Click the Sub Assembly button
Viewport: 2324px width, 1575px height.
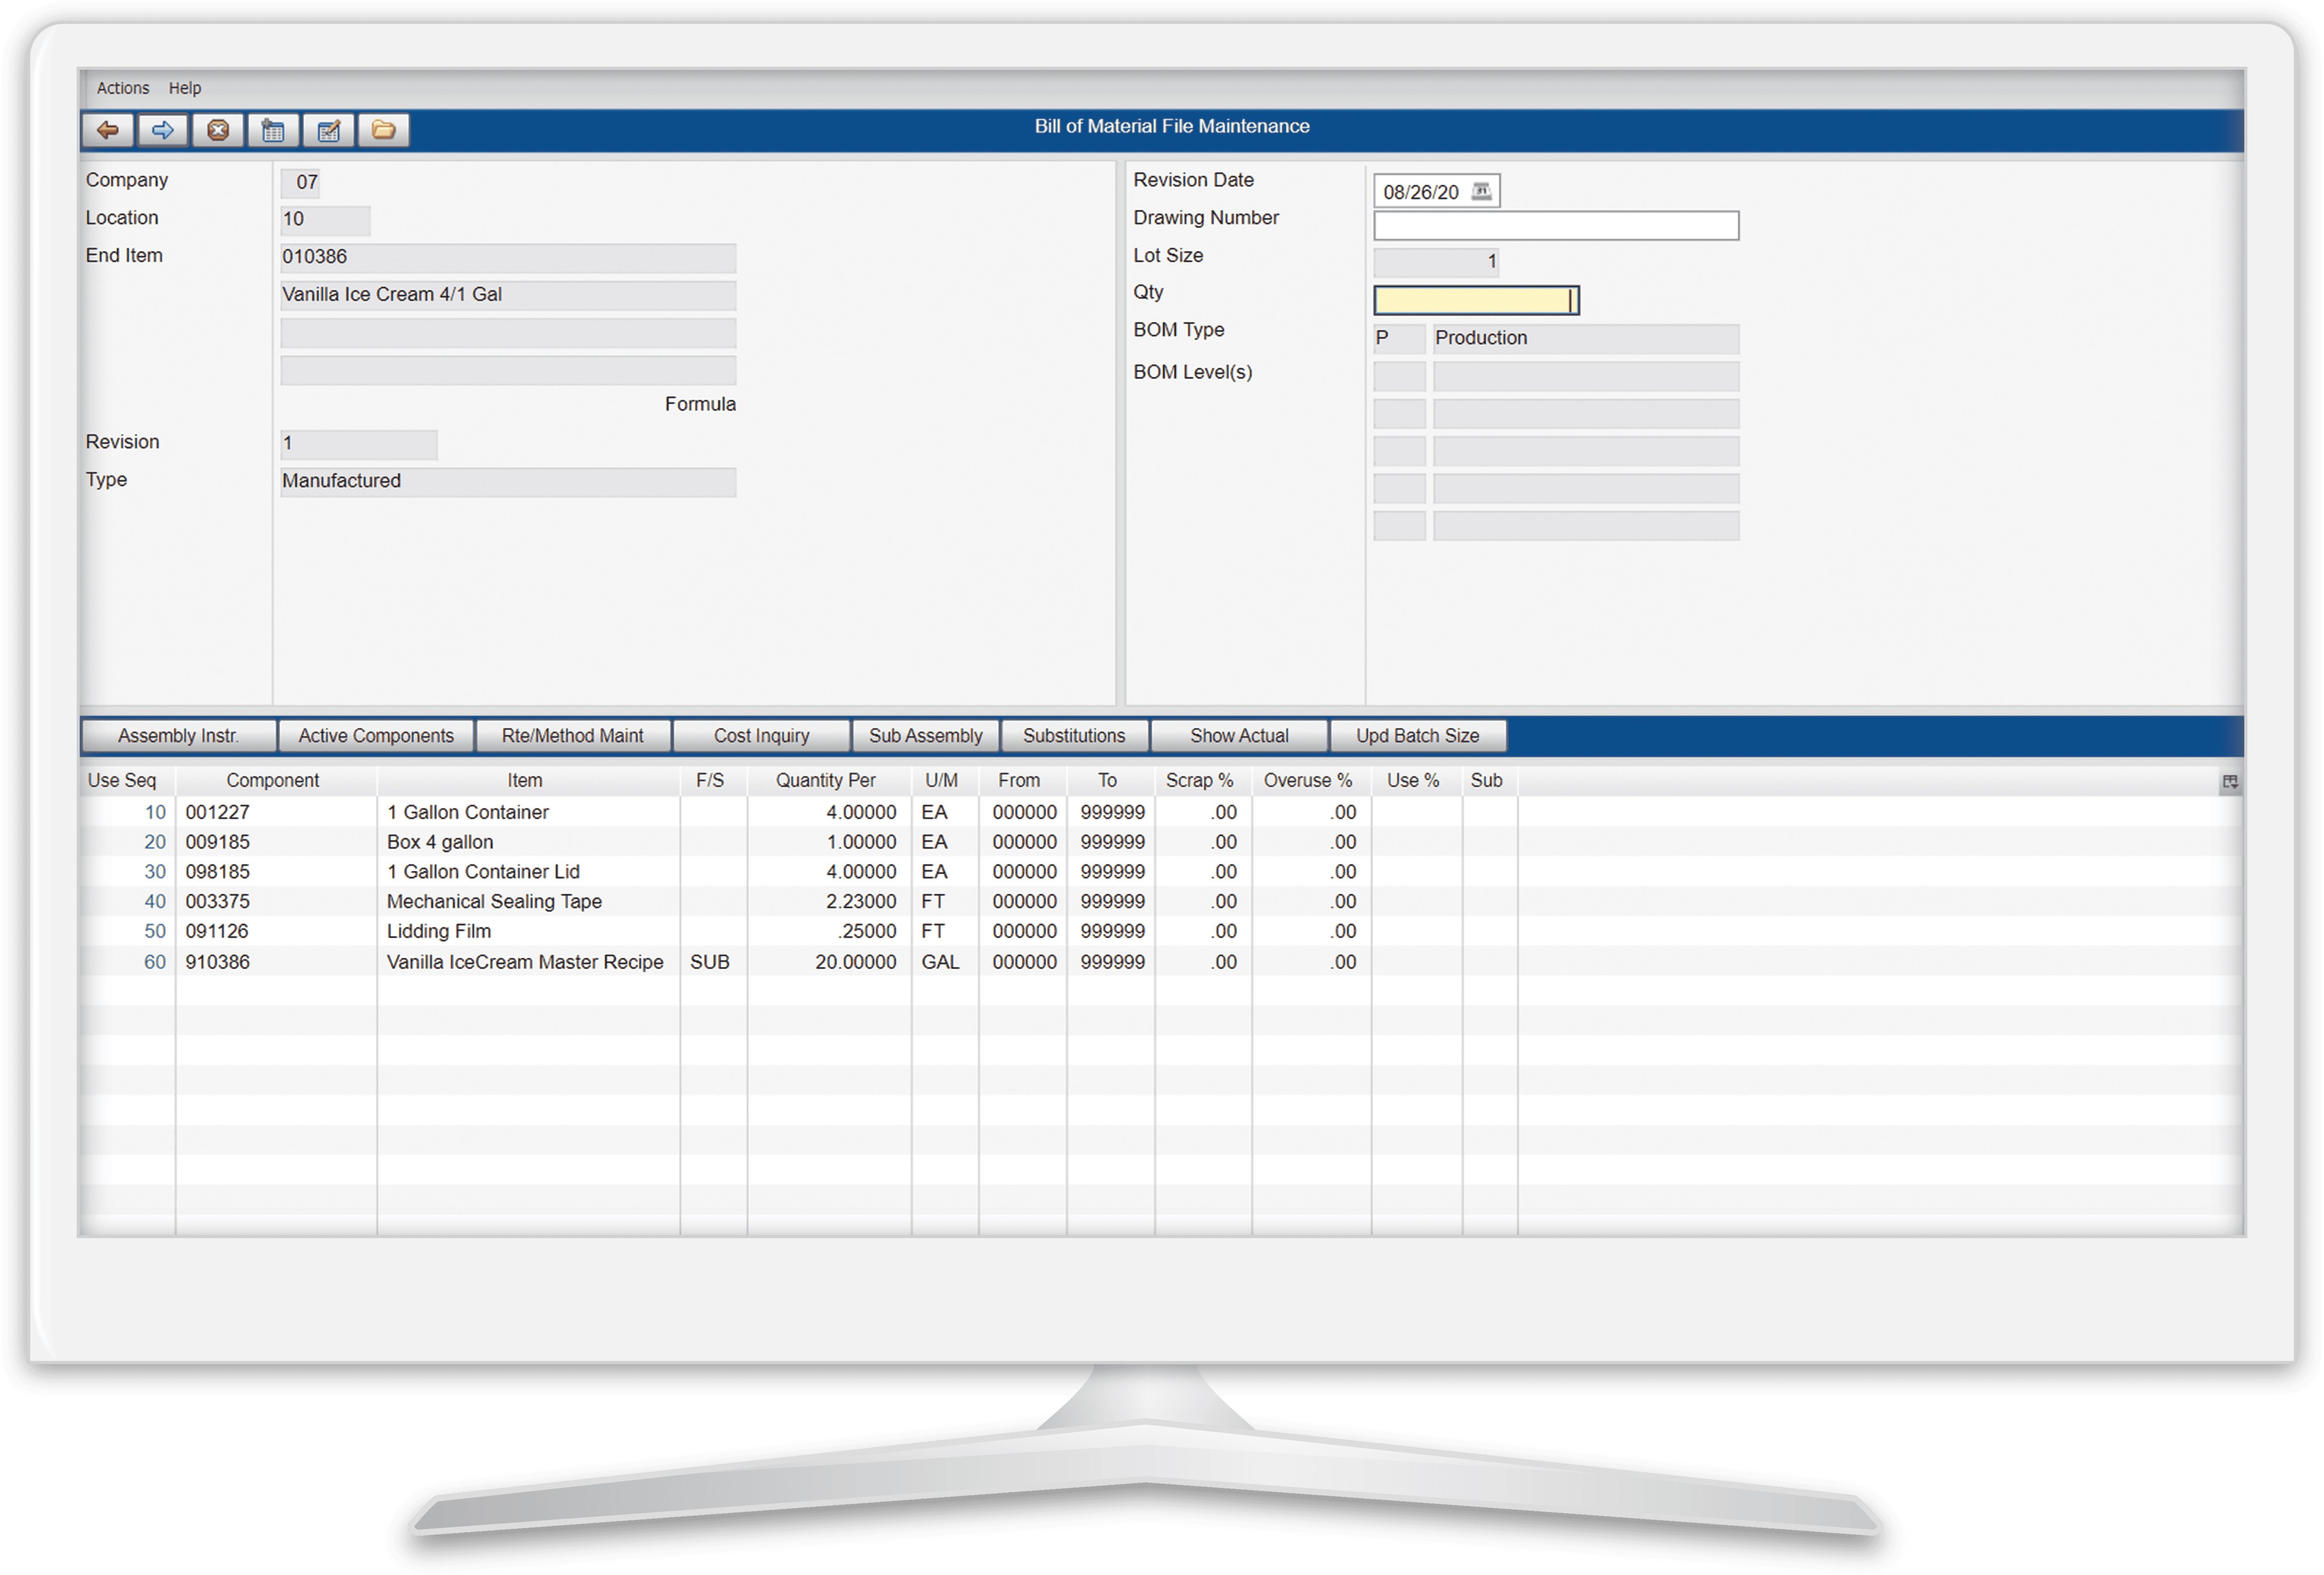pos(926,736)
